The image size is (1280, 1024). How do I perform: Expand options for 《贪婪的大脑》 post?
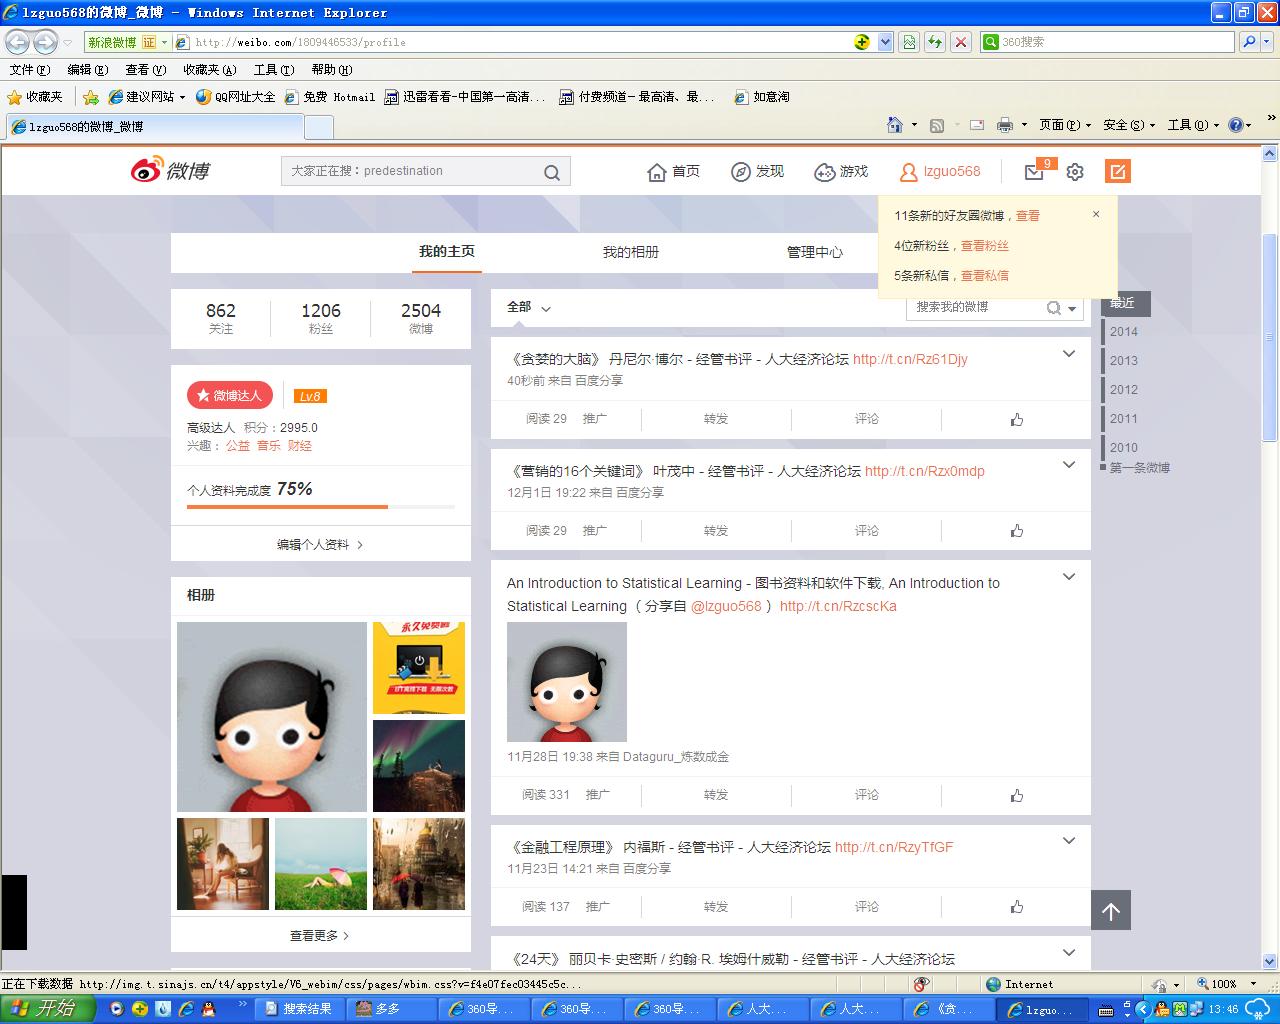click(1069, 354)
